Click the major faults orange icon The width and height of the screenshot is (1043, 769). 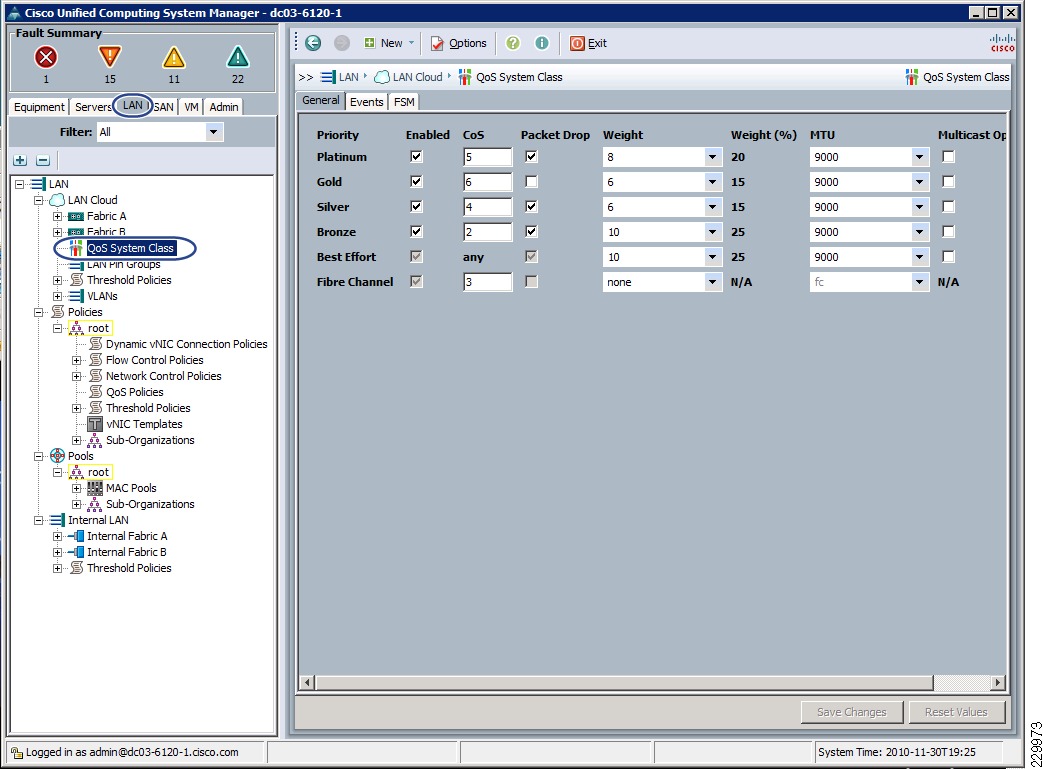pyautogui.click(x=110, y=57)
